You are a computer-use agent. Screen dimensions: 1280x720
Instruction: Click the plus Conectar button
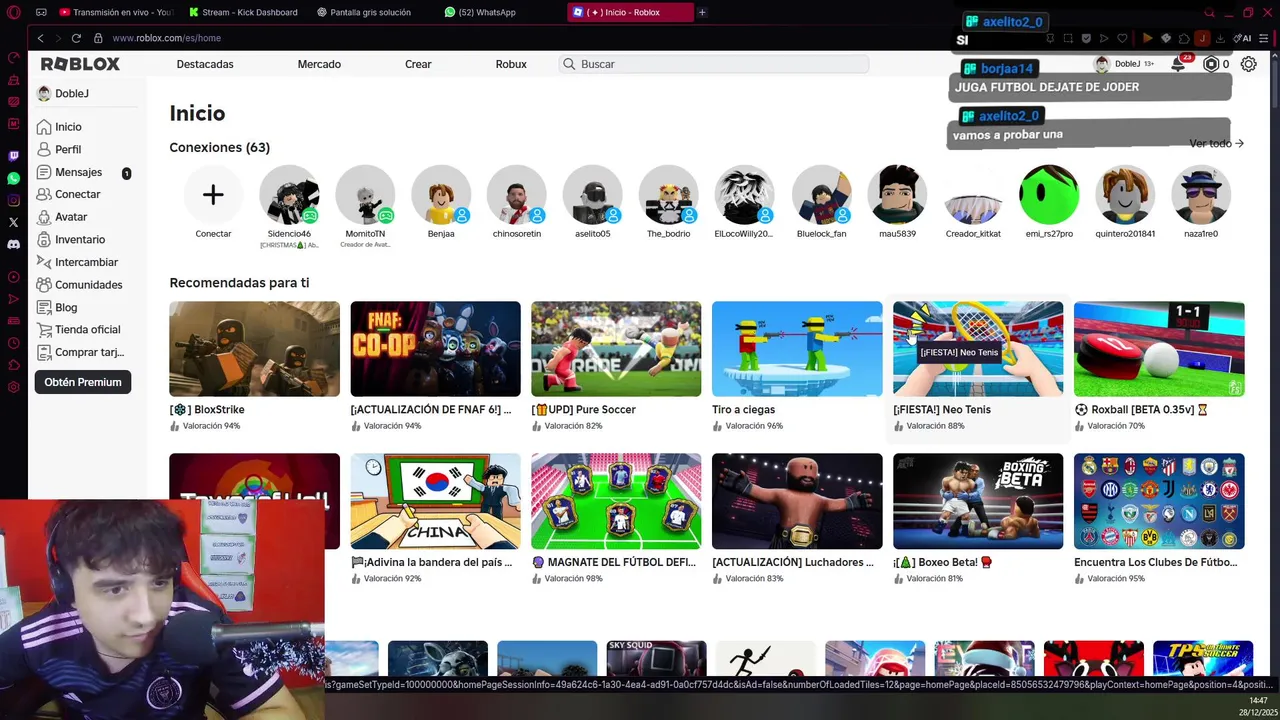coord(213,195)
